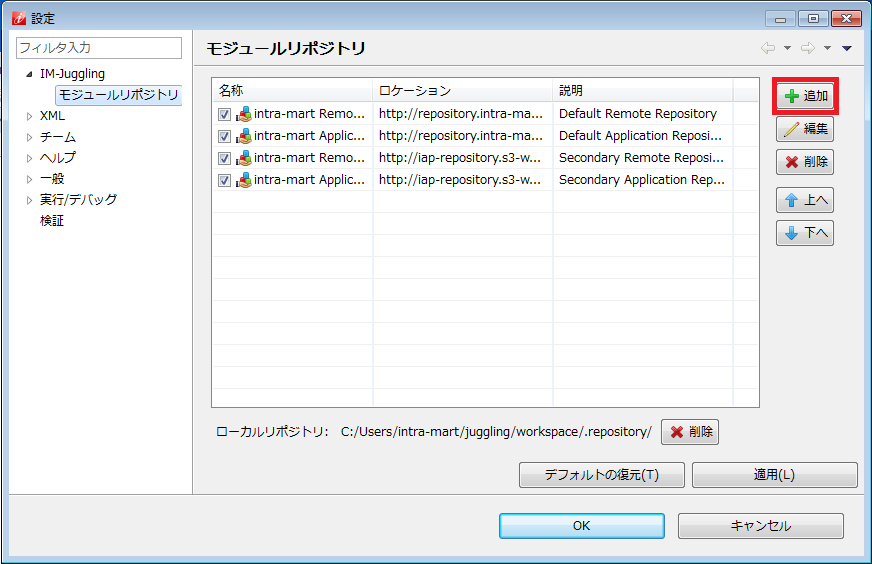Delete local repository with 削除 button
This screenshot has height=564, width=872.
tap(690, 432)
